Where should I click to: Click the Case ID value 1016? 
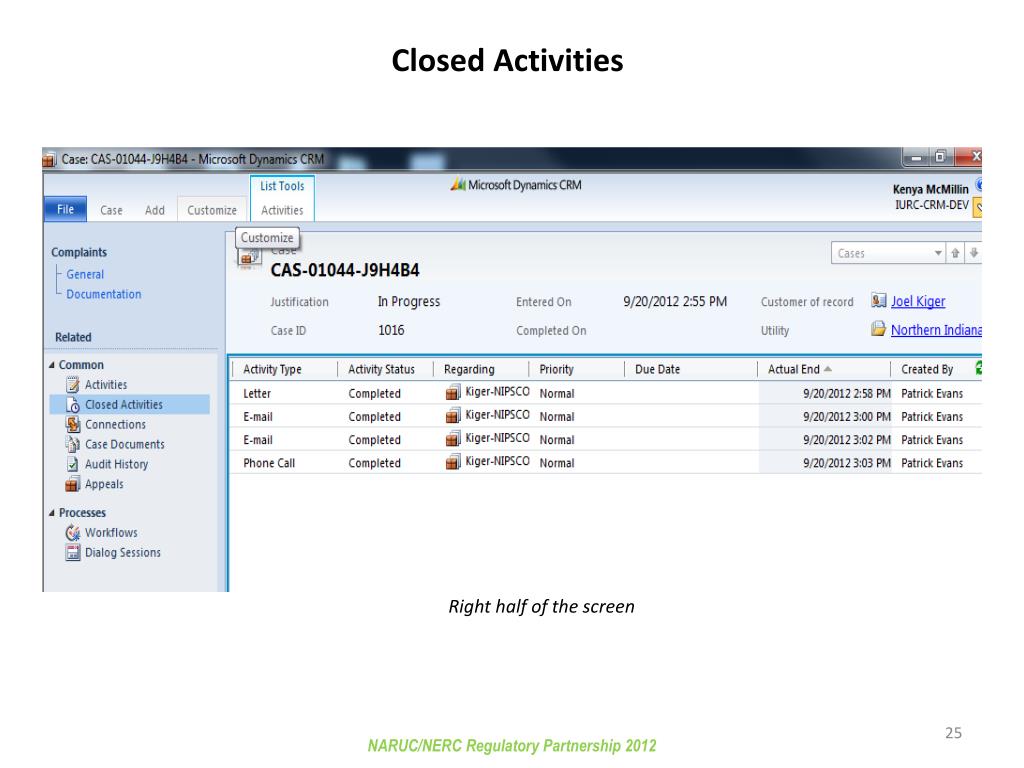click(391, 330)
